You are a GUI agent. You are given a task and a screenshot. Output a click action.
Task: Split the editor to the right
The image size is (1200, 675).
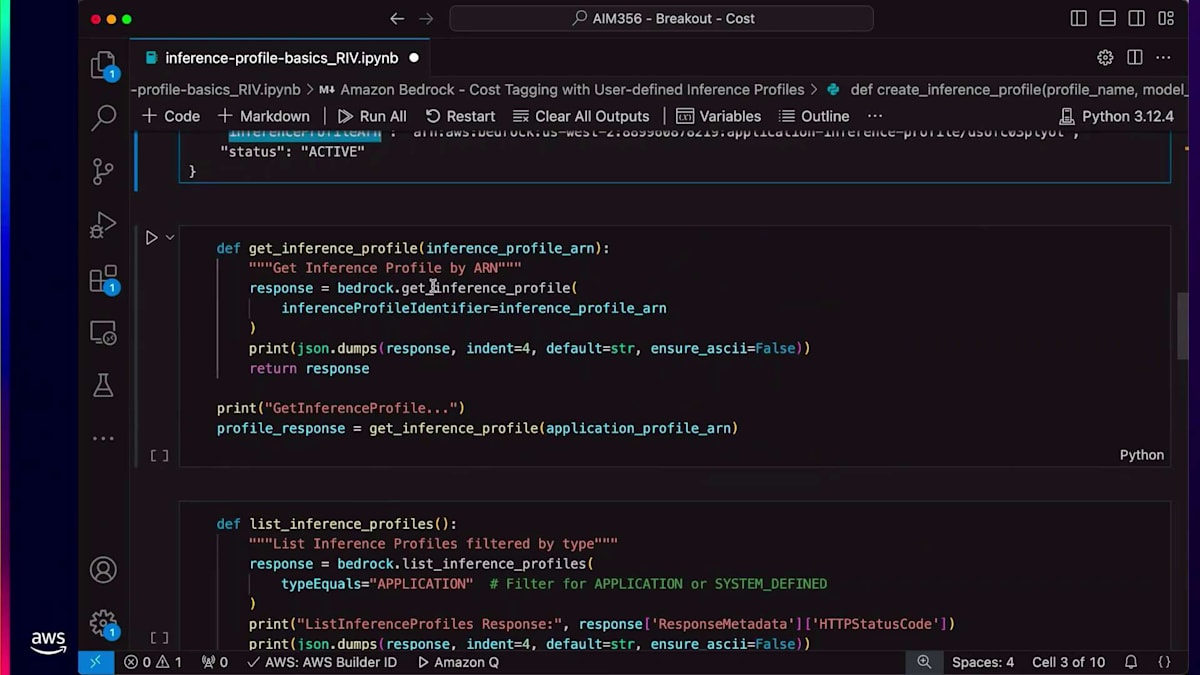point(1134,58)
